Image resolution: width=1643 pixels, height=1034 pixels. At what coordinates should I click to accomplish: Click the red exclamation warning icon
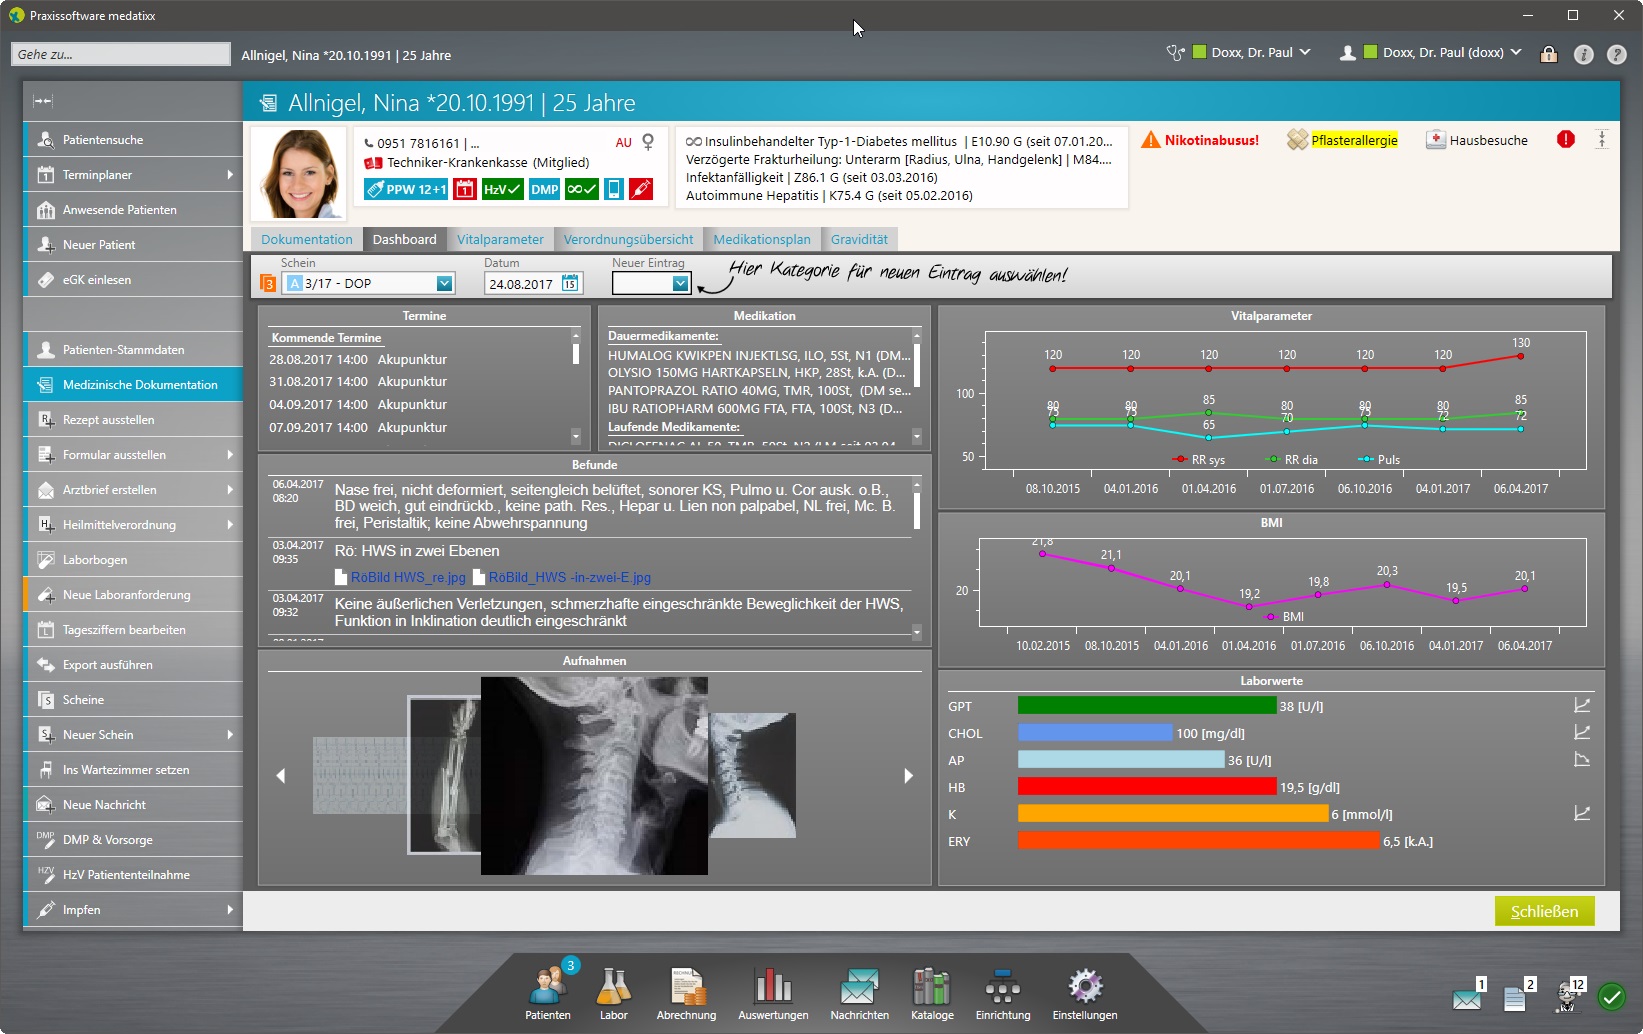click(1565, 140)
